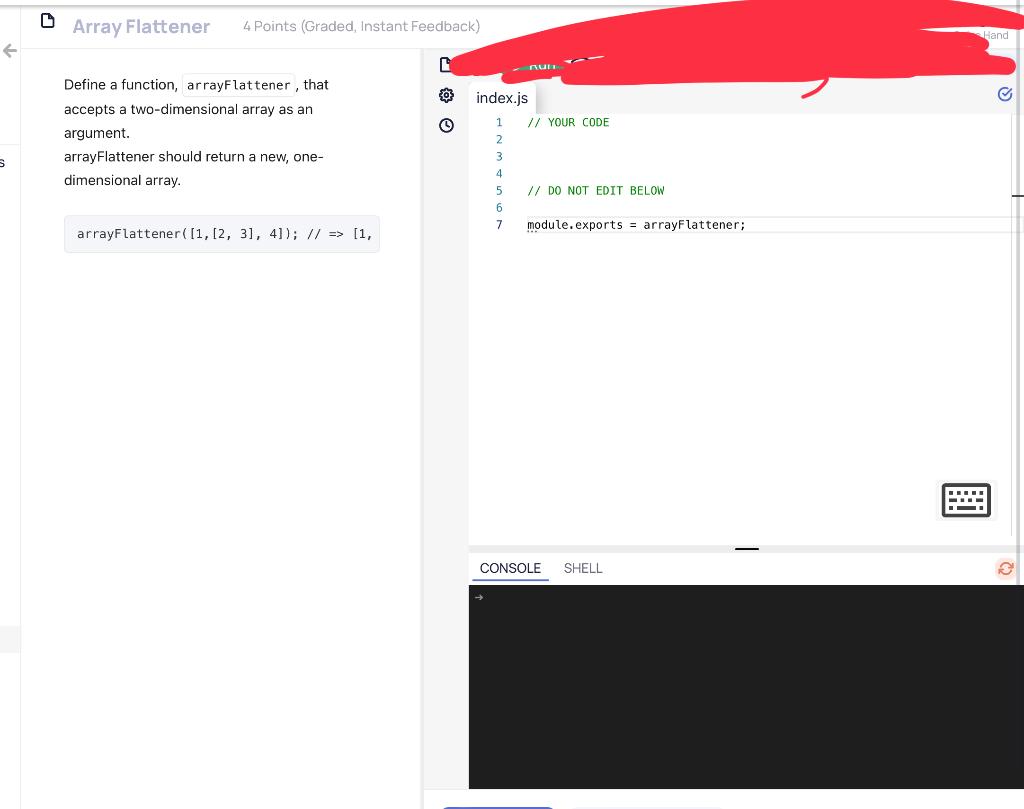Viewport: 1024px width, 809px height.
Task: Open the history clock icon
Action: [446, 125]
